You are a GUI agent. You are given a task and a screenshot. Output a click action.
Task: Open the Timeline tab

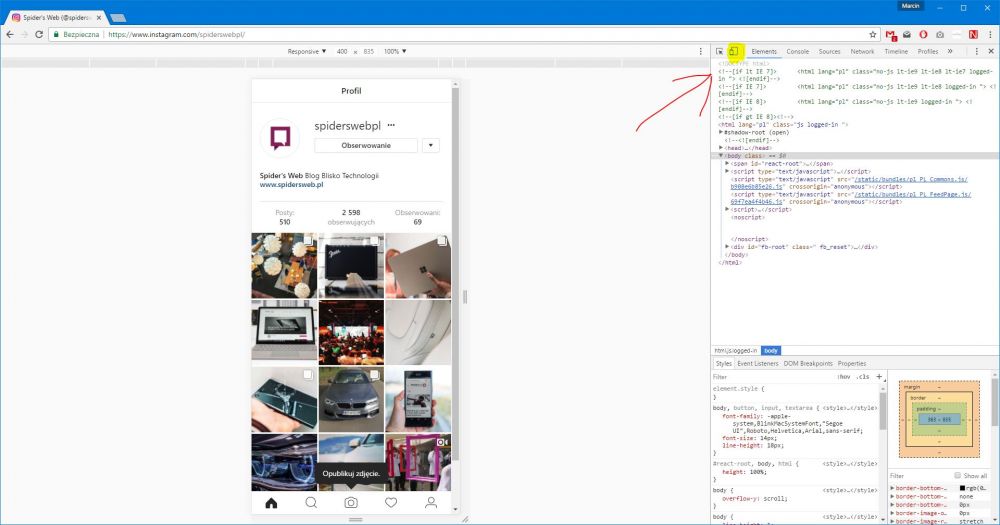click(896, 51)
